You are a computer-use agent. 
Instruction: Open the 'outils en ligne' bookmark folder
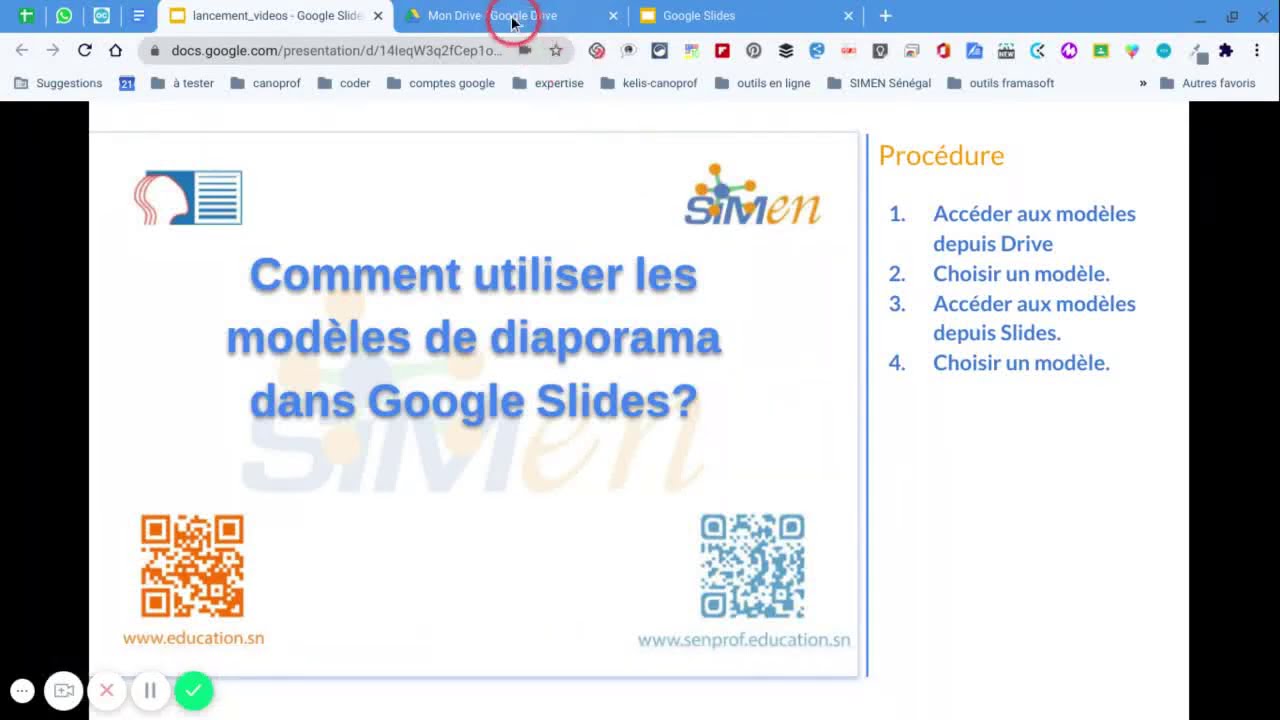(x=763, y=83)
